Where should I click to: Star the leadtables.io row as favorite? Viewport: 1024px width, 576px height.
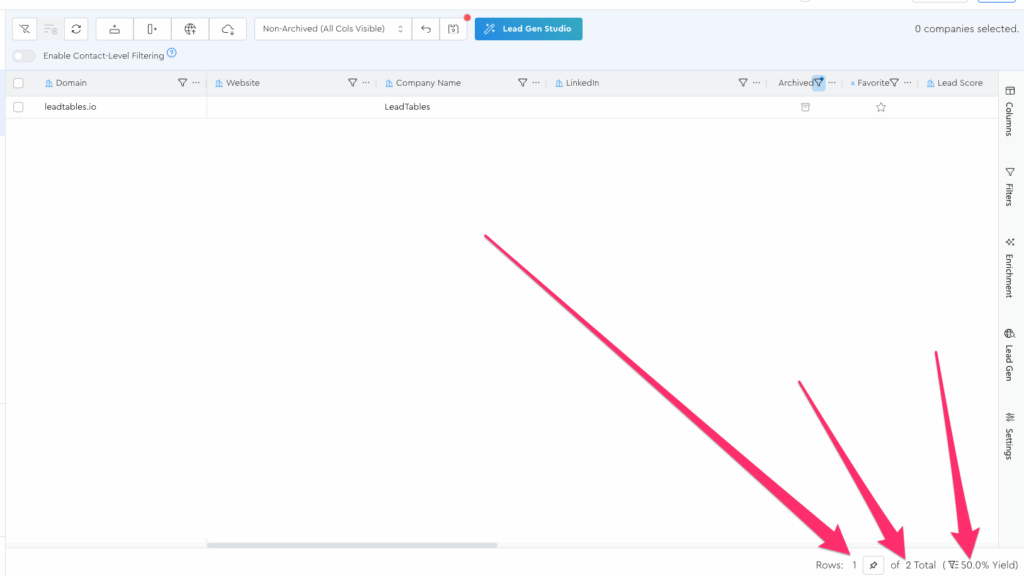881,107
